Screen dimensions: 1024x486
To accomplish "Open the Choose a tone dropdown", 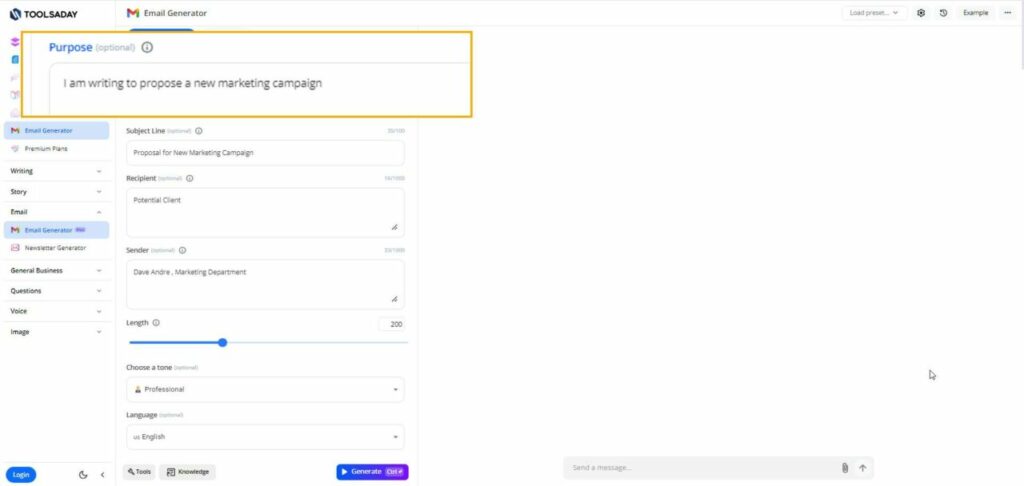I will (265, 389).
